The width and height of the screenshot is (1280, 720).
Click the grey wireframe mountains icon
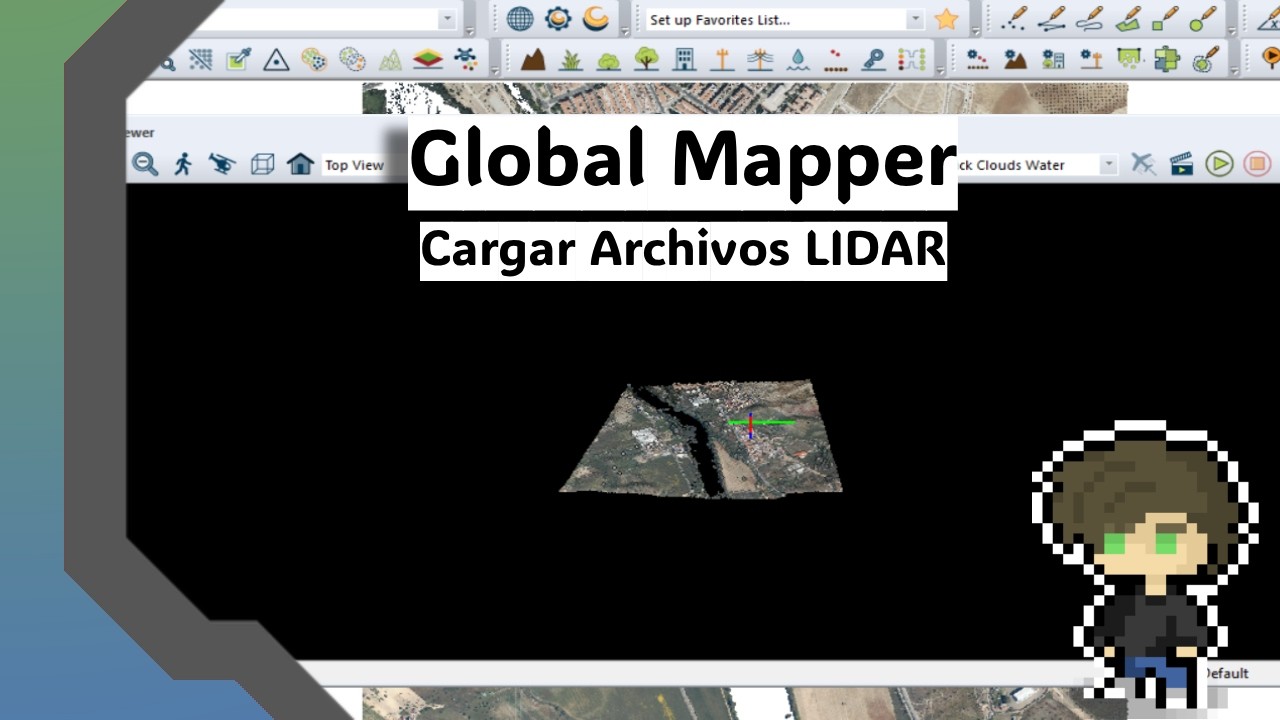click(x=390, y=60)
